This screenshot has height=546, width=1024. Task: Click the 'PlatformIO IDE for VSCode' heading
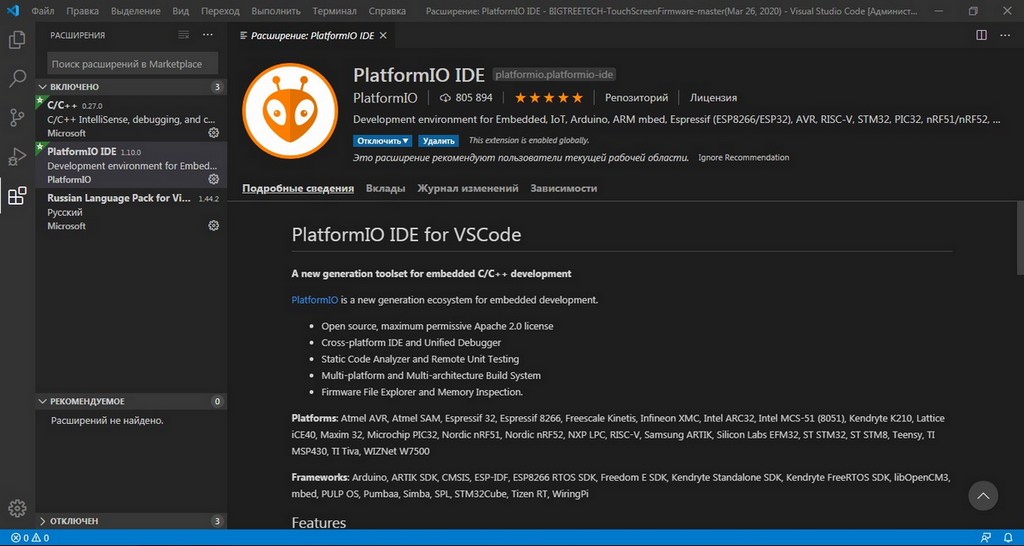[406, 234]
